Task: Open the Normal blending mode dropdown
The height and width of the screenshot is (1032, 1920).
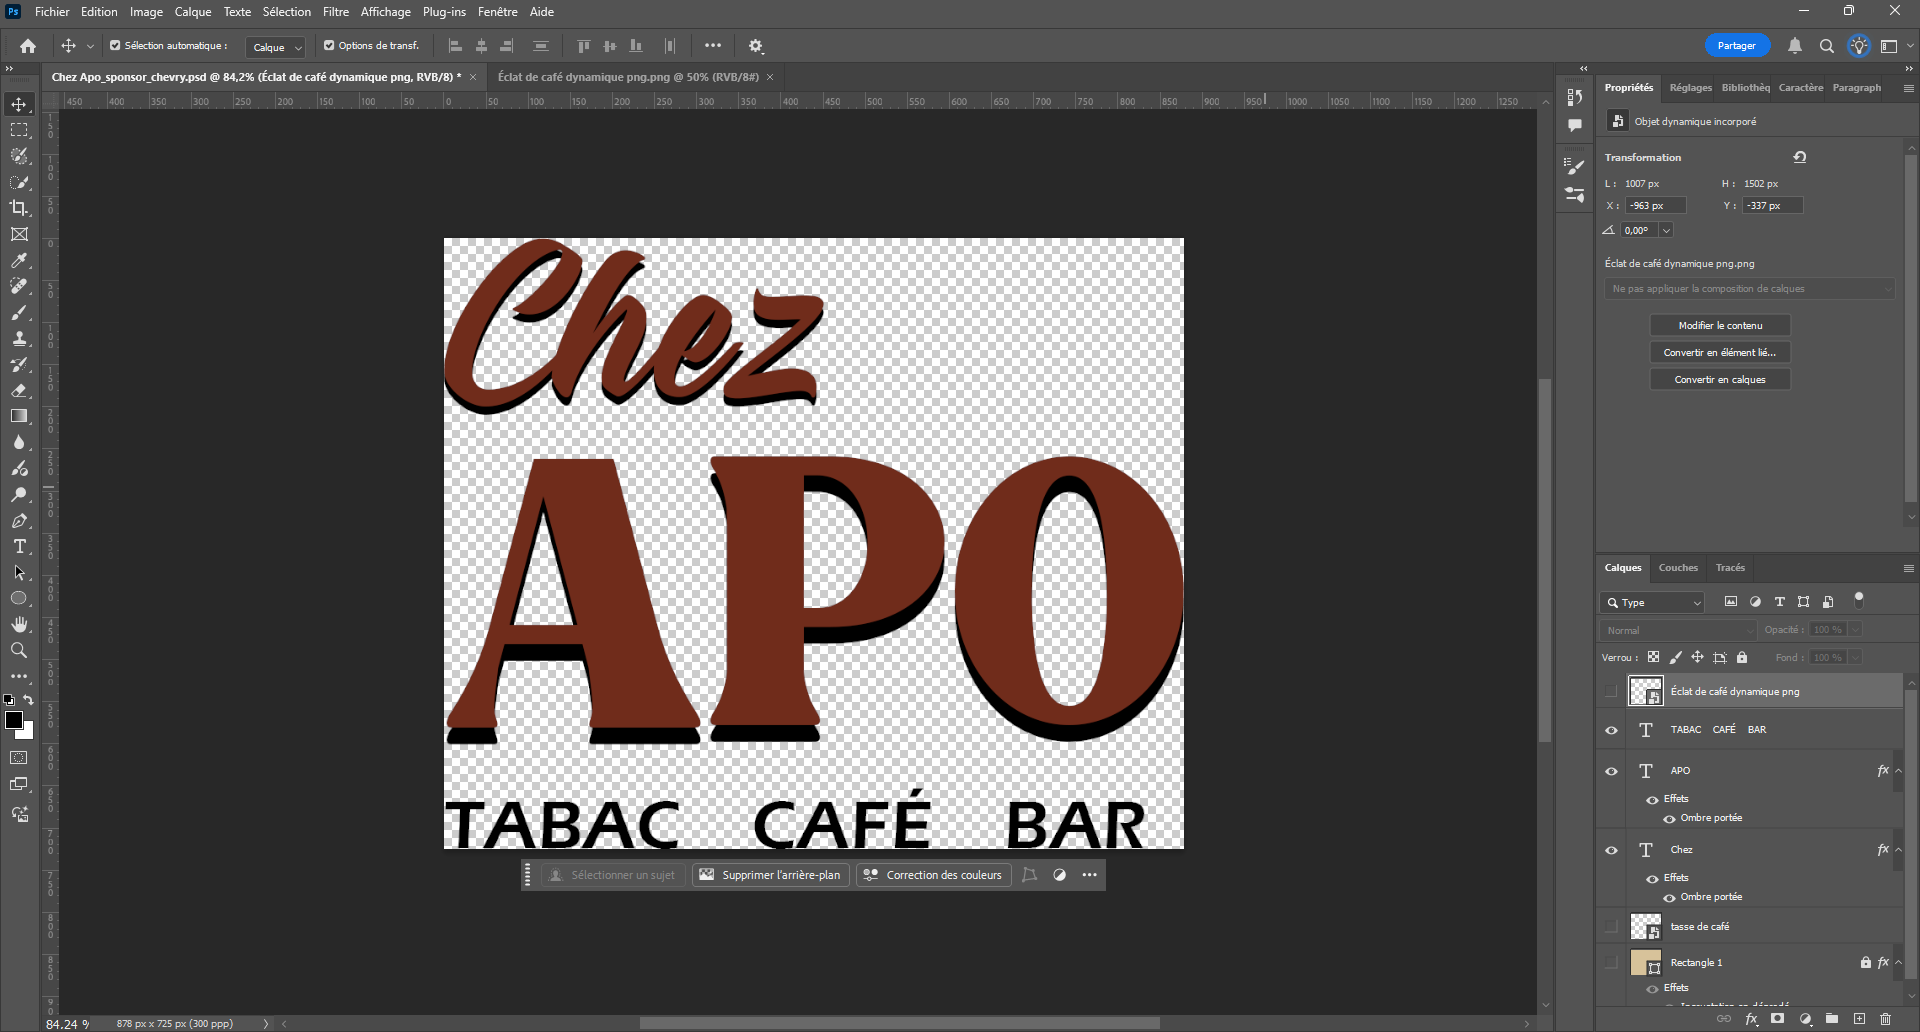Action: click(x=1678, y=630)
